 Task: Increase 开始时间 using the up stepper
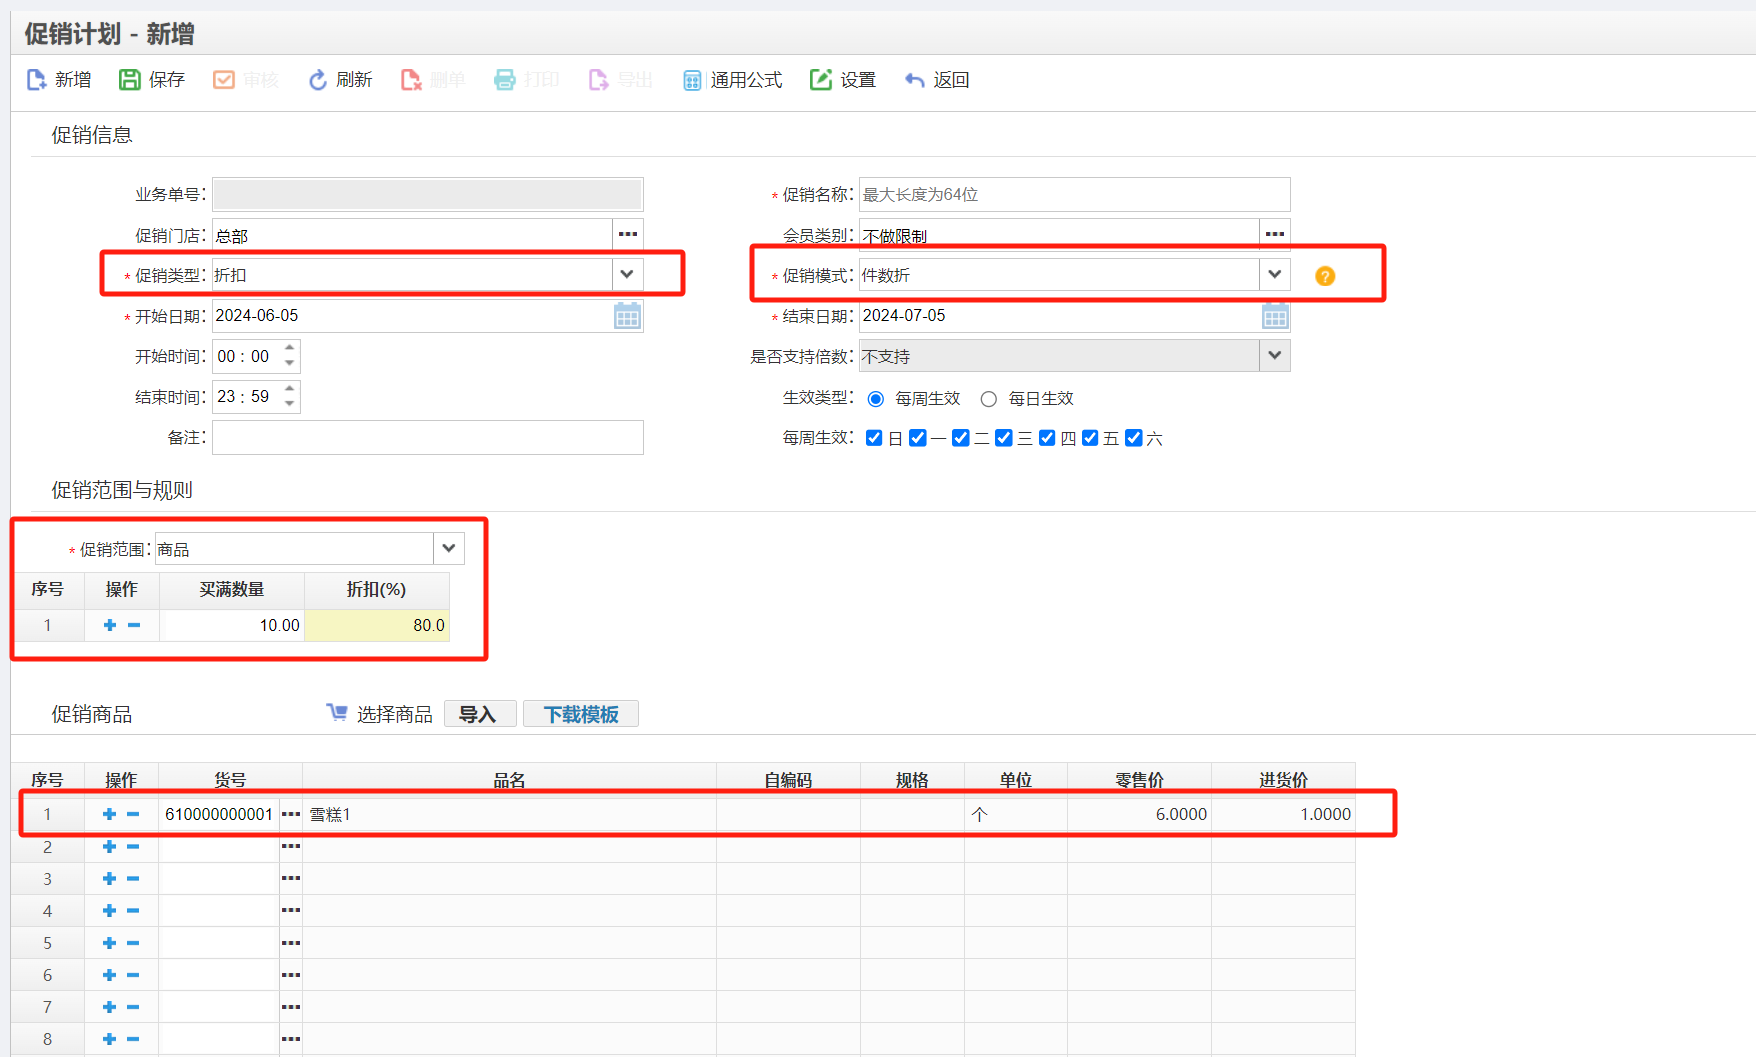288,349
